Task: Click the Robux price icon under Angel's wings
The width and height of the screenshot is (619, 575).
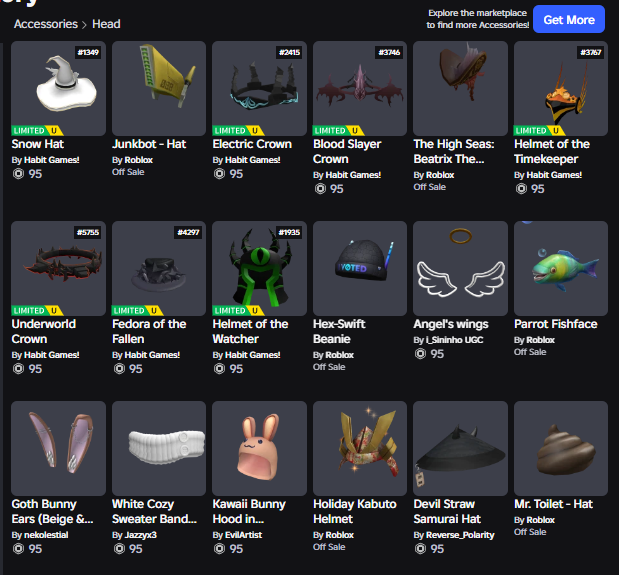Action: point(420,354)
